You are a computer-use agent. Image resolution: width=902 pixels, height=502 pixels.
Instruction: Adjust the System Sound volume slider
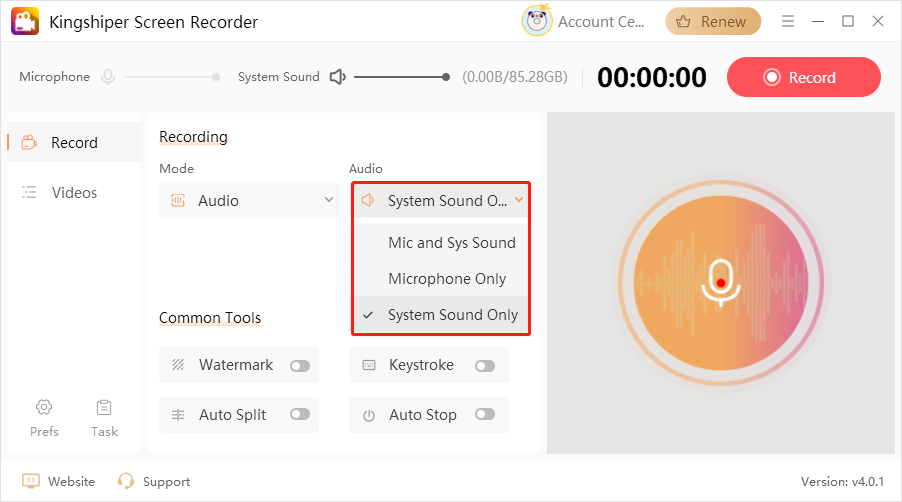pyautogui.click(x=402, y=76)
